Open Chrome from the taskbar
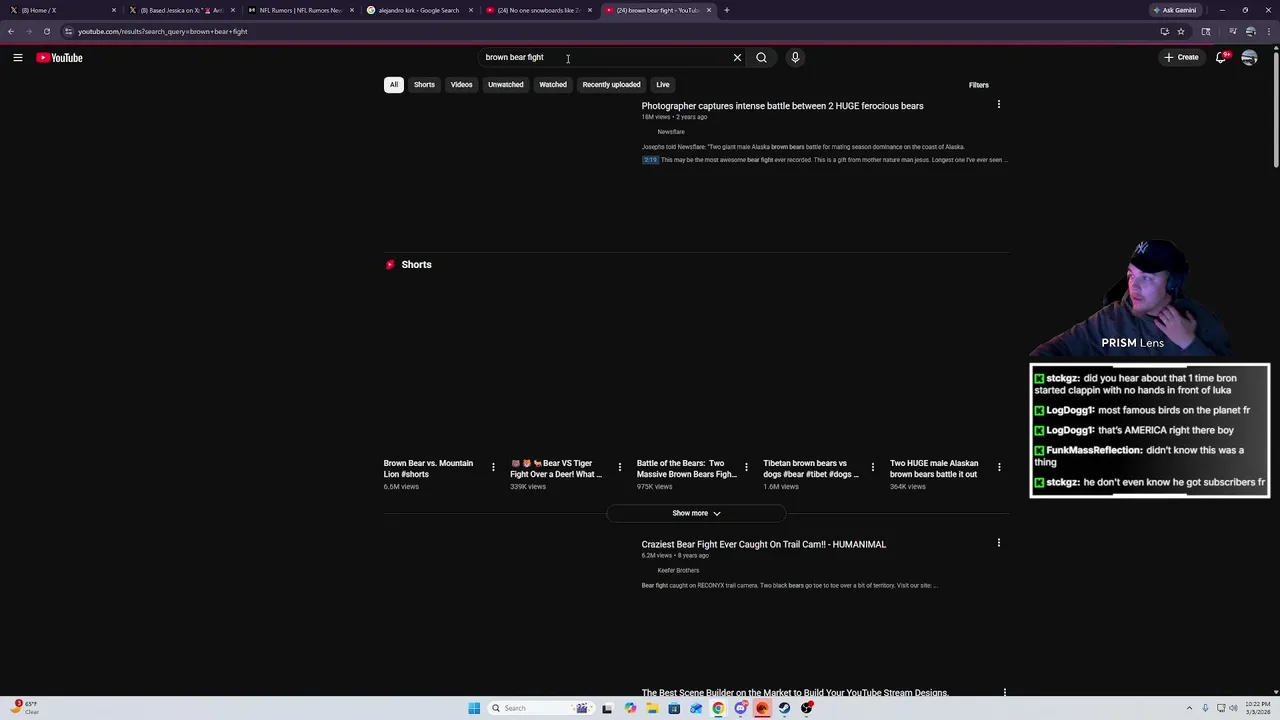 (718, 708)
